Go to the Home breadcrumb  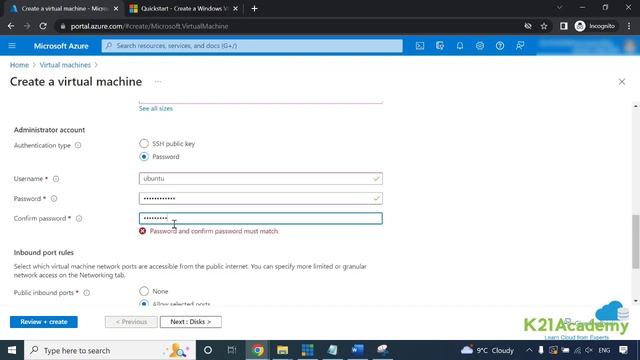(x=19, y=65)
